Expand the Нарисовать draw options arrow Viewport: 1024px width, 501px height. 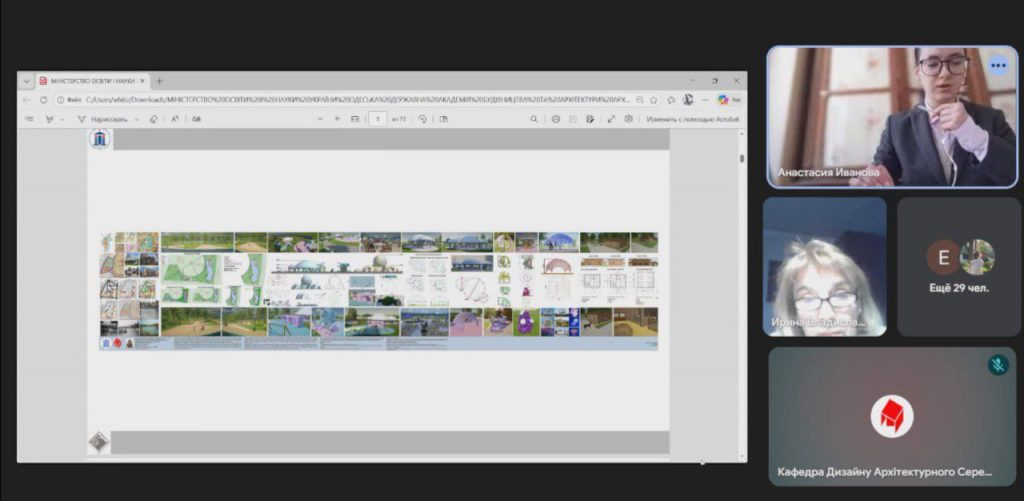click(x=136, y=118)
